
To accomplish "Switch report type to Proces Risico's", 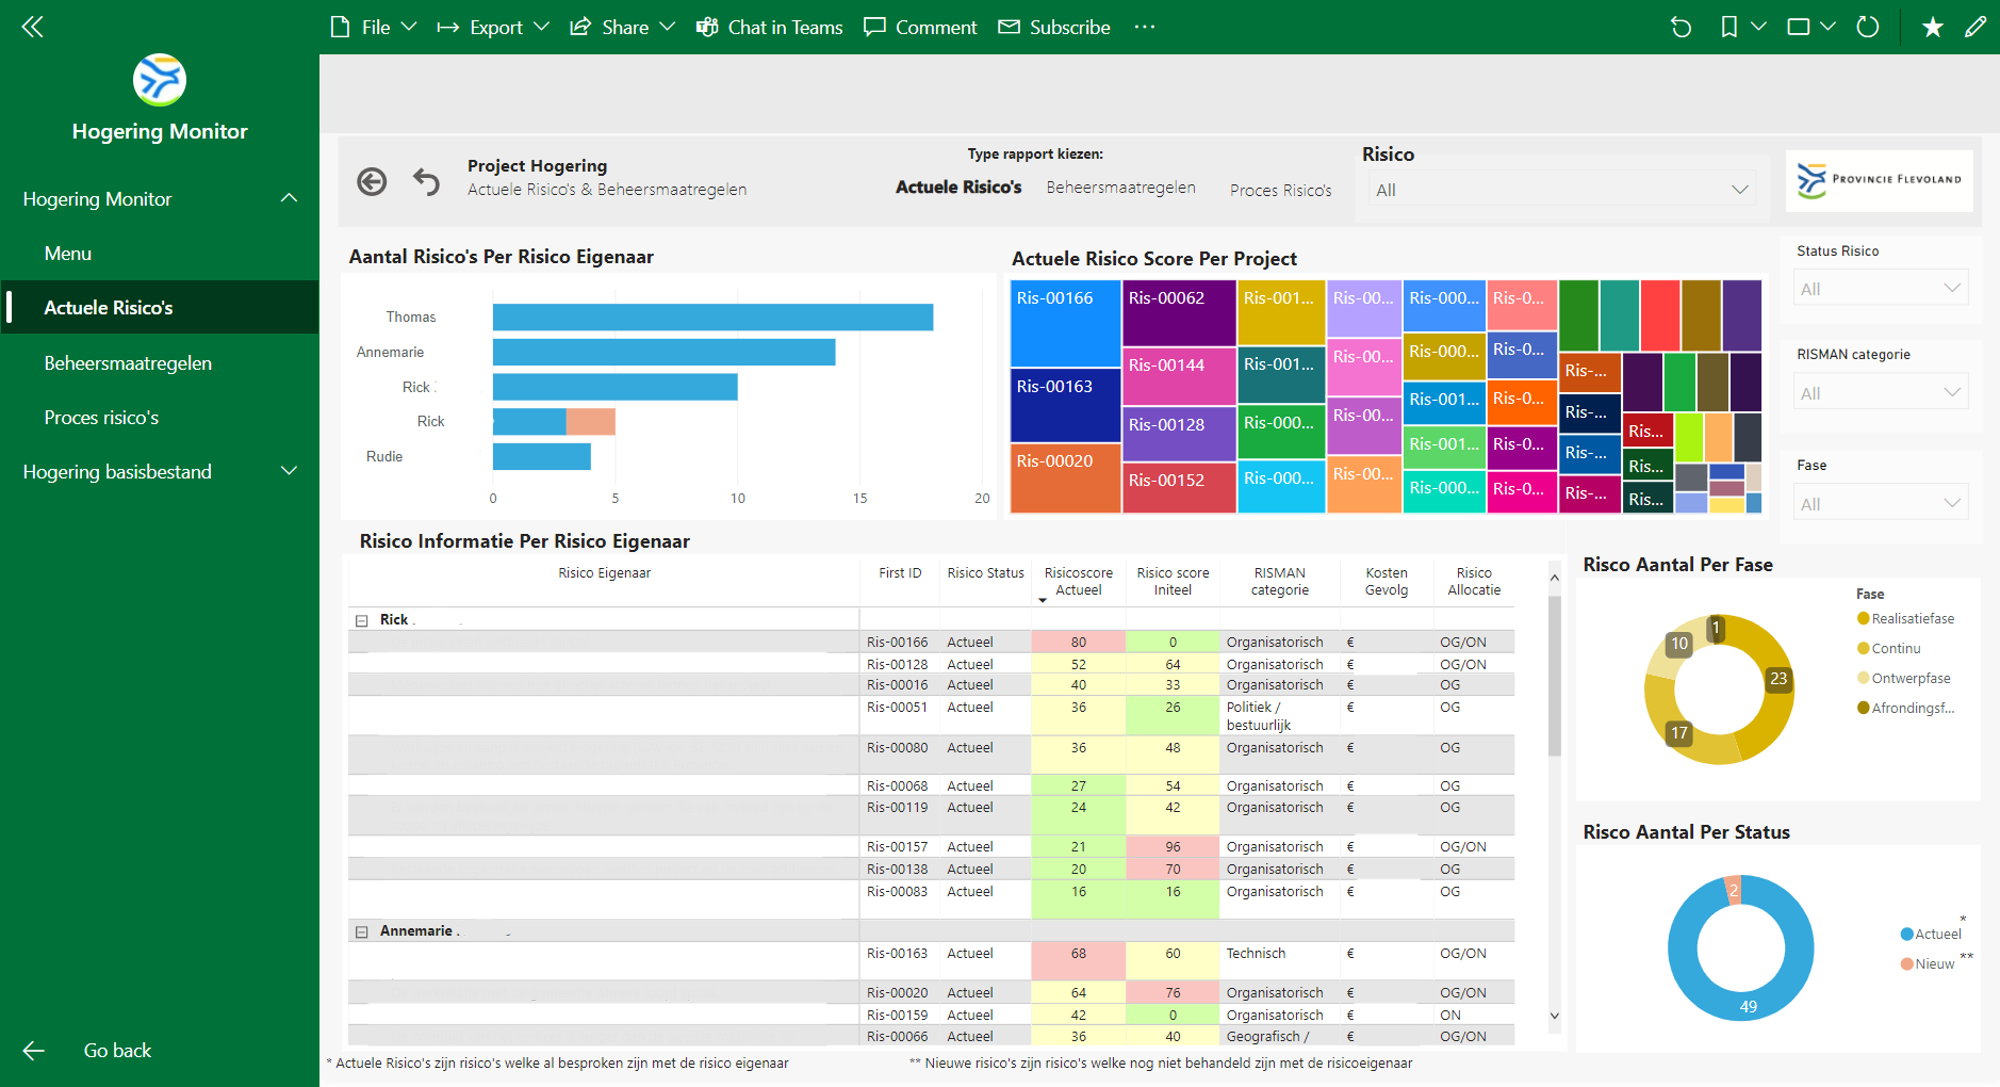I will [x=1280, y=190].
